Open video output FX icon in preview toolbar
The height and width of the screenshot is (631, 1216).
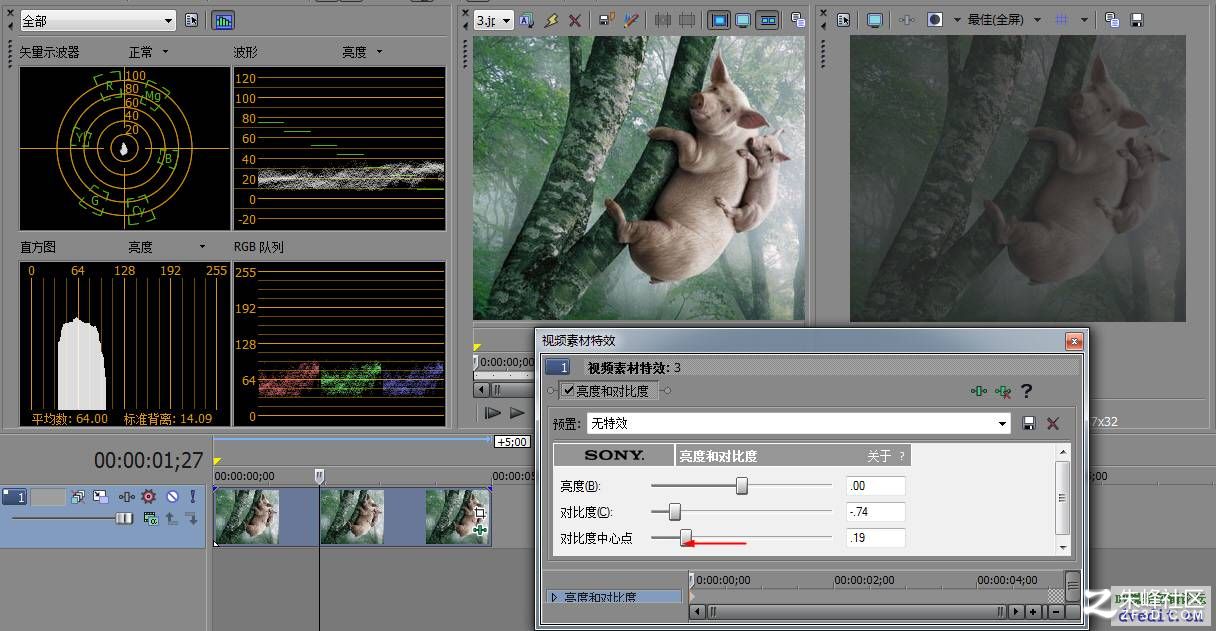click(x=906, y=20)
